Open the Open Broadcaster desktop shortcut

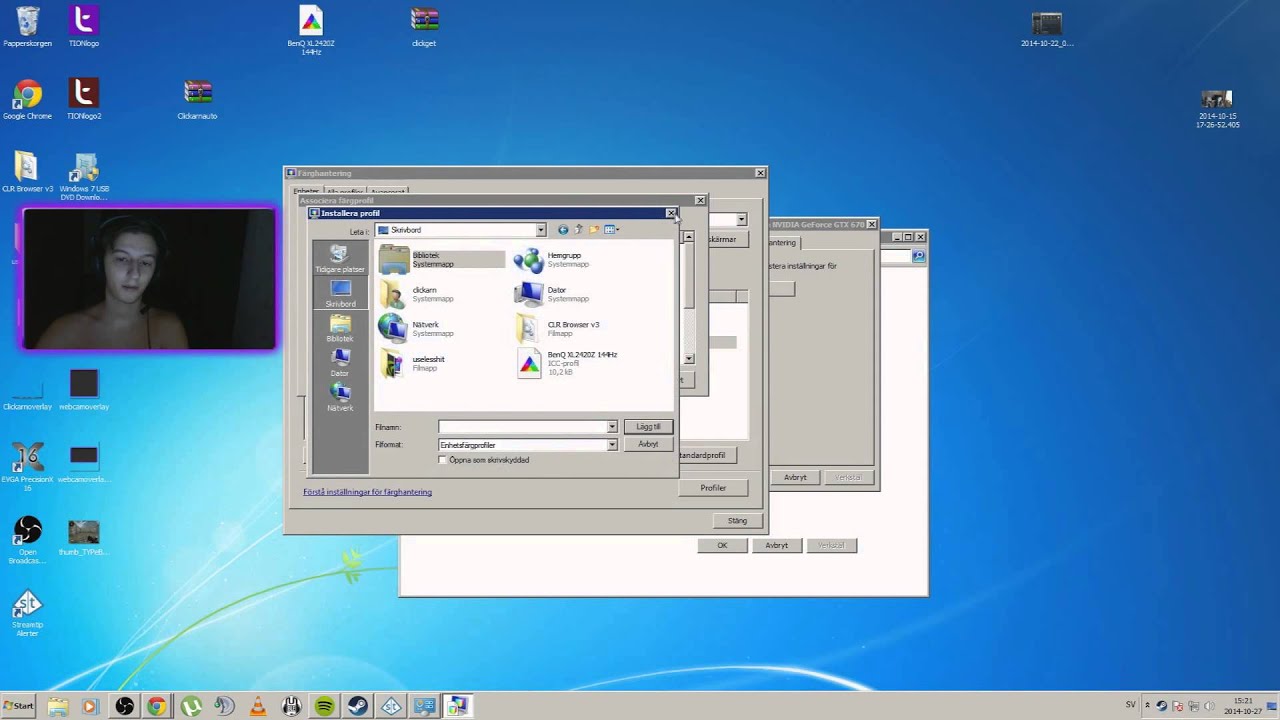(27, 540)
